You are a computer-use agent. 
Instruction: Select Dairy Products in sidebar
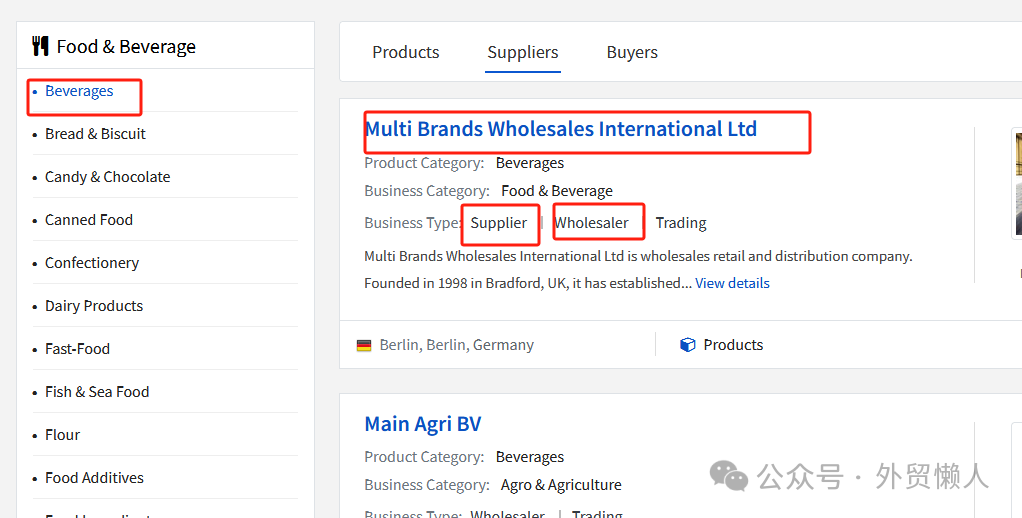93,306
